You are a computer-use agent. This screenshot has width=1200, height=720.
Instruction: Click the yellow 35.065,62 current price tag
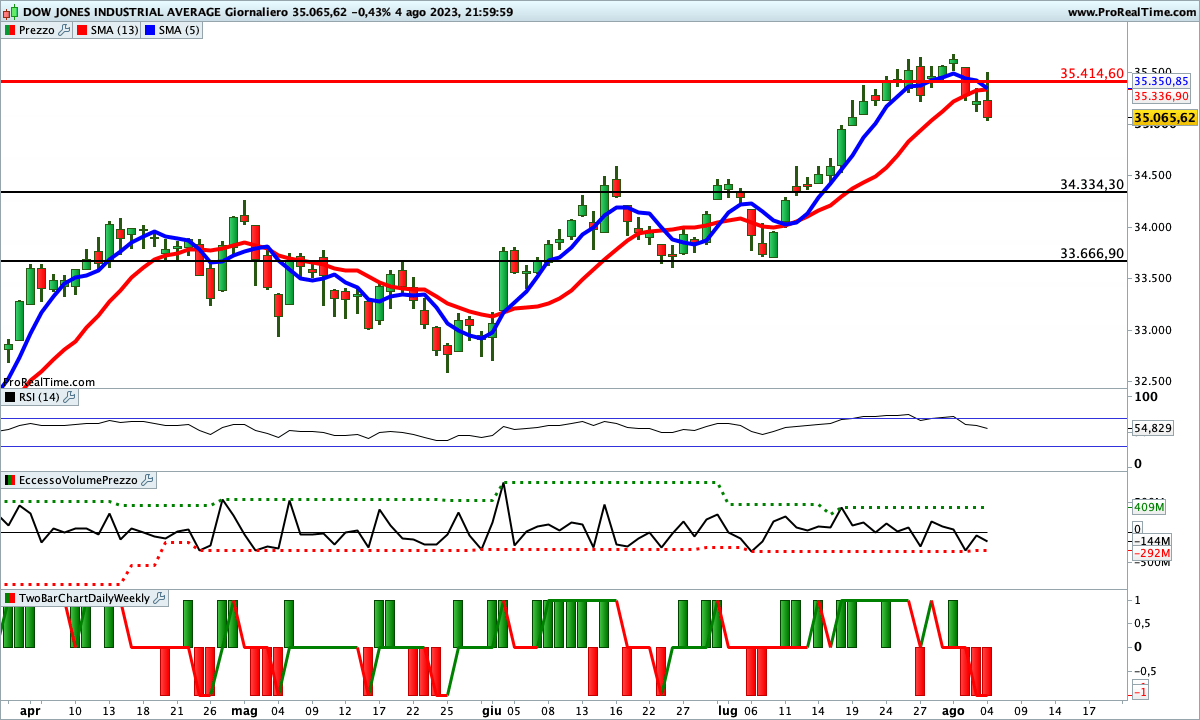1164,118
